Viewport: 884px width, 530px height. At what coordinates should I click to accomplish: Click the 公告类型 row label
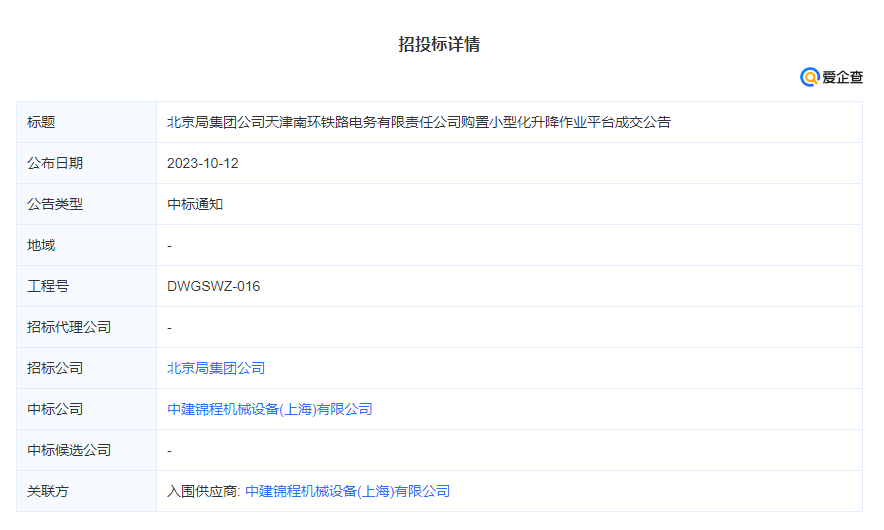(55, 204)
